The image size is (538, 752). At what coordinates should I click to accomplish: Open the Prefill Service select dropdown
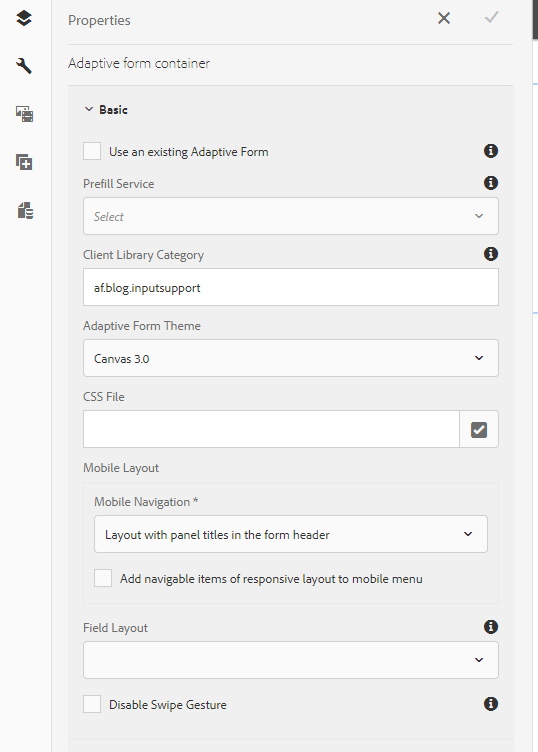[291, 216]
